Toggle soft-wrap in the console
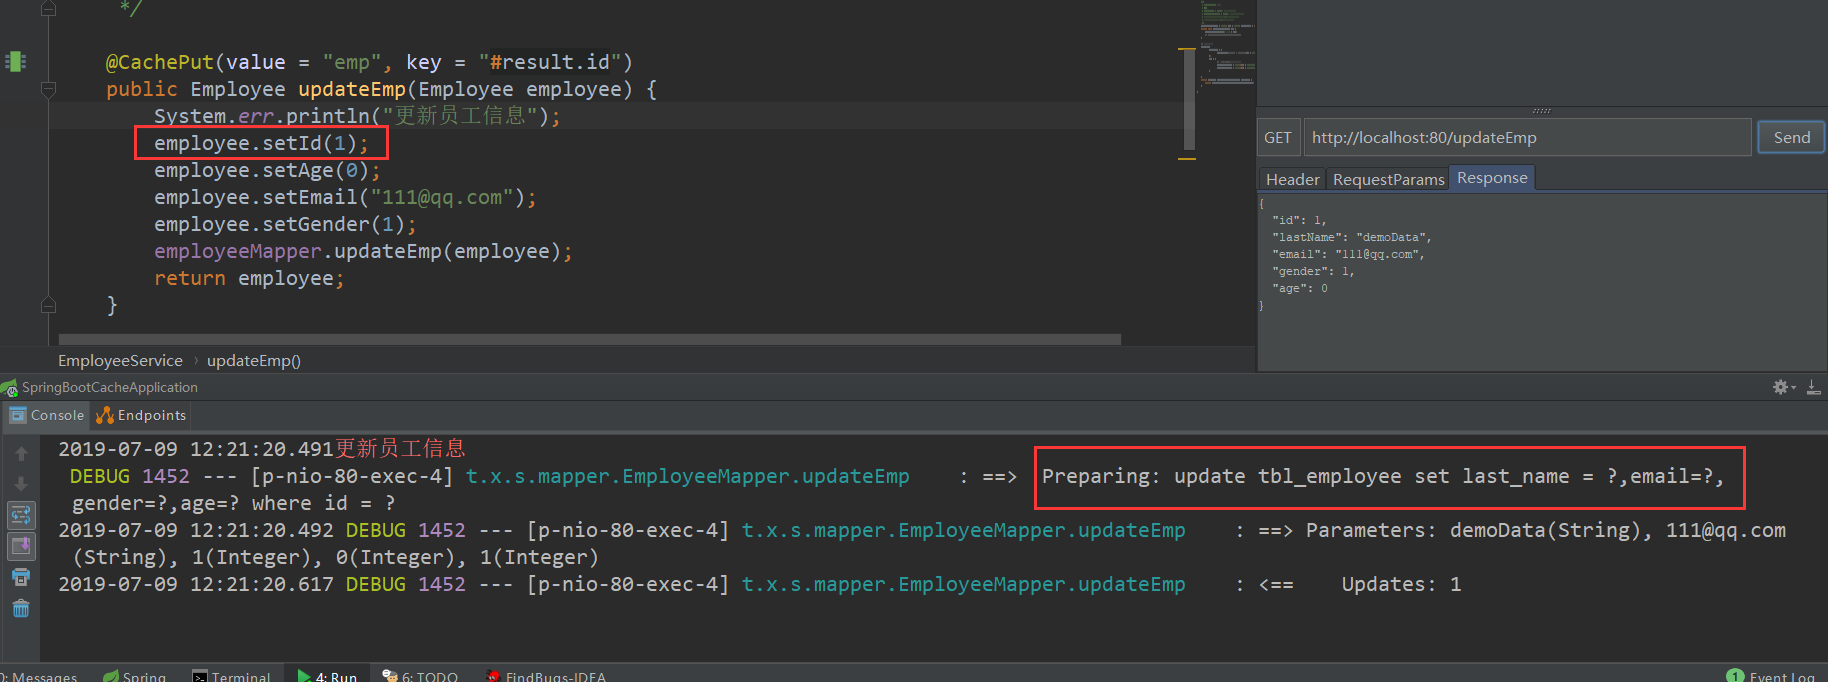 (21, 515)
